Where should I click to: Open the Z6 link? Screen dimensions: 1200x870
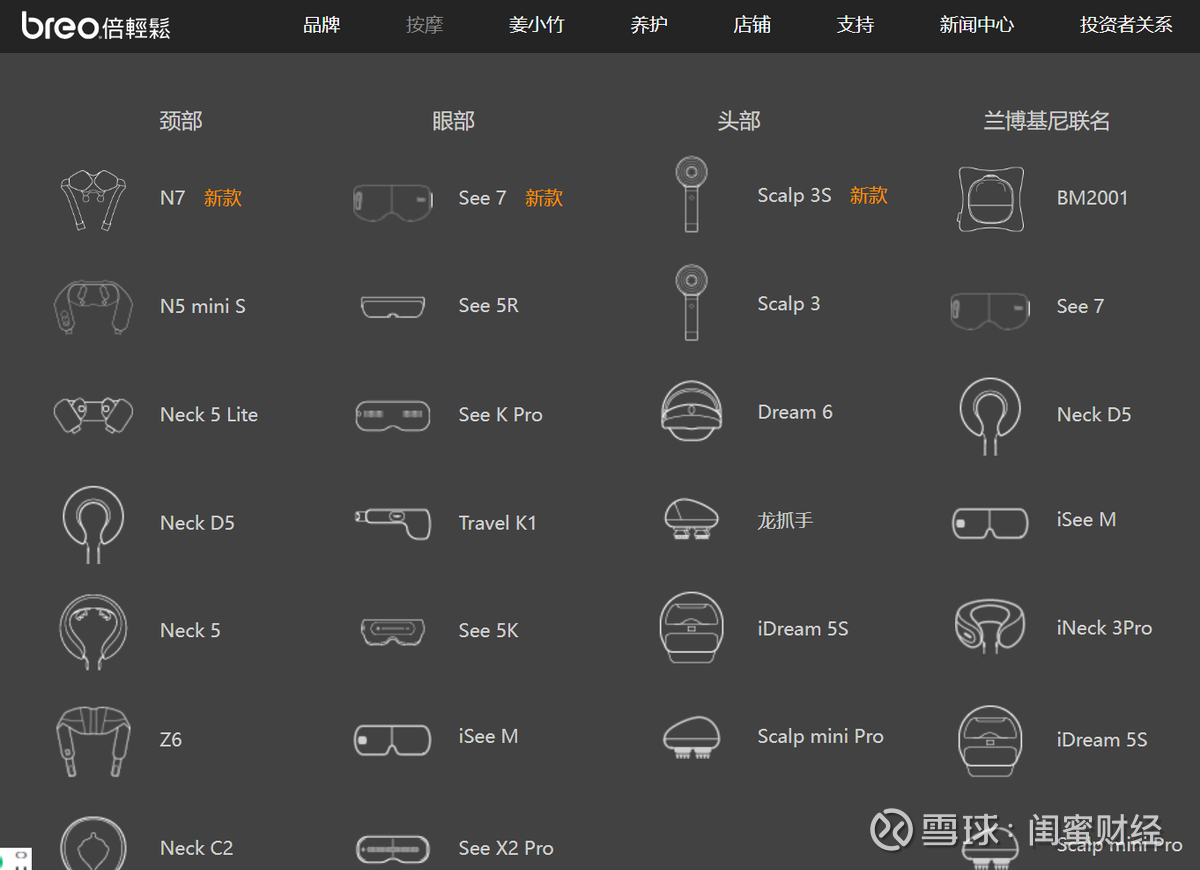coord(171,740)
